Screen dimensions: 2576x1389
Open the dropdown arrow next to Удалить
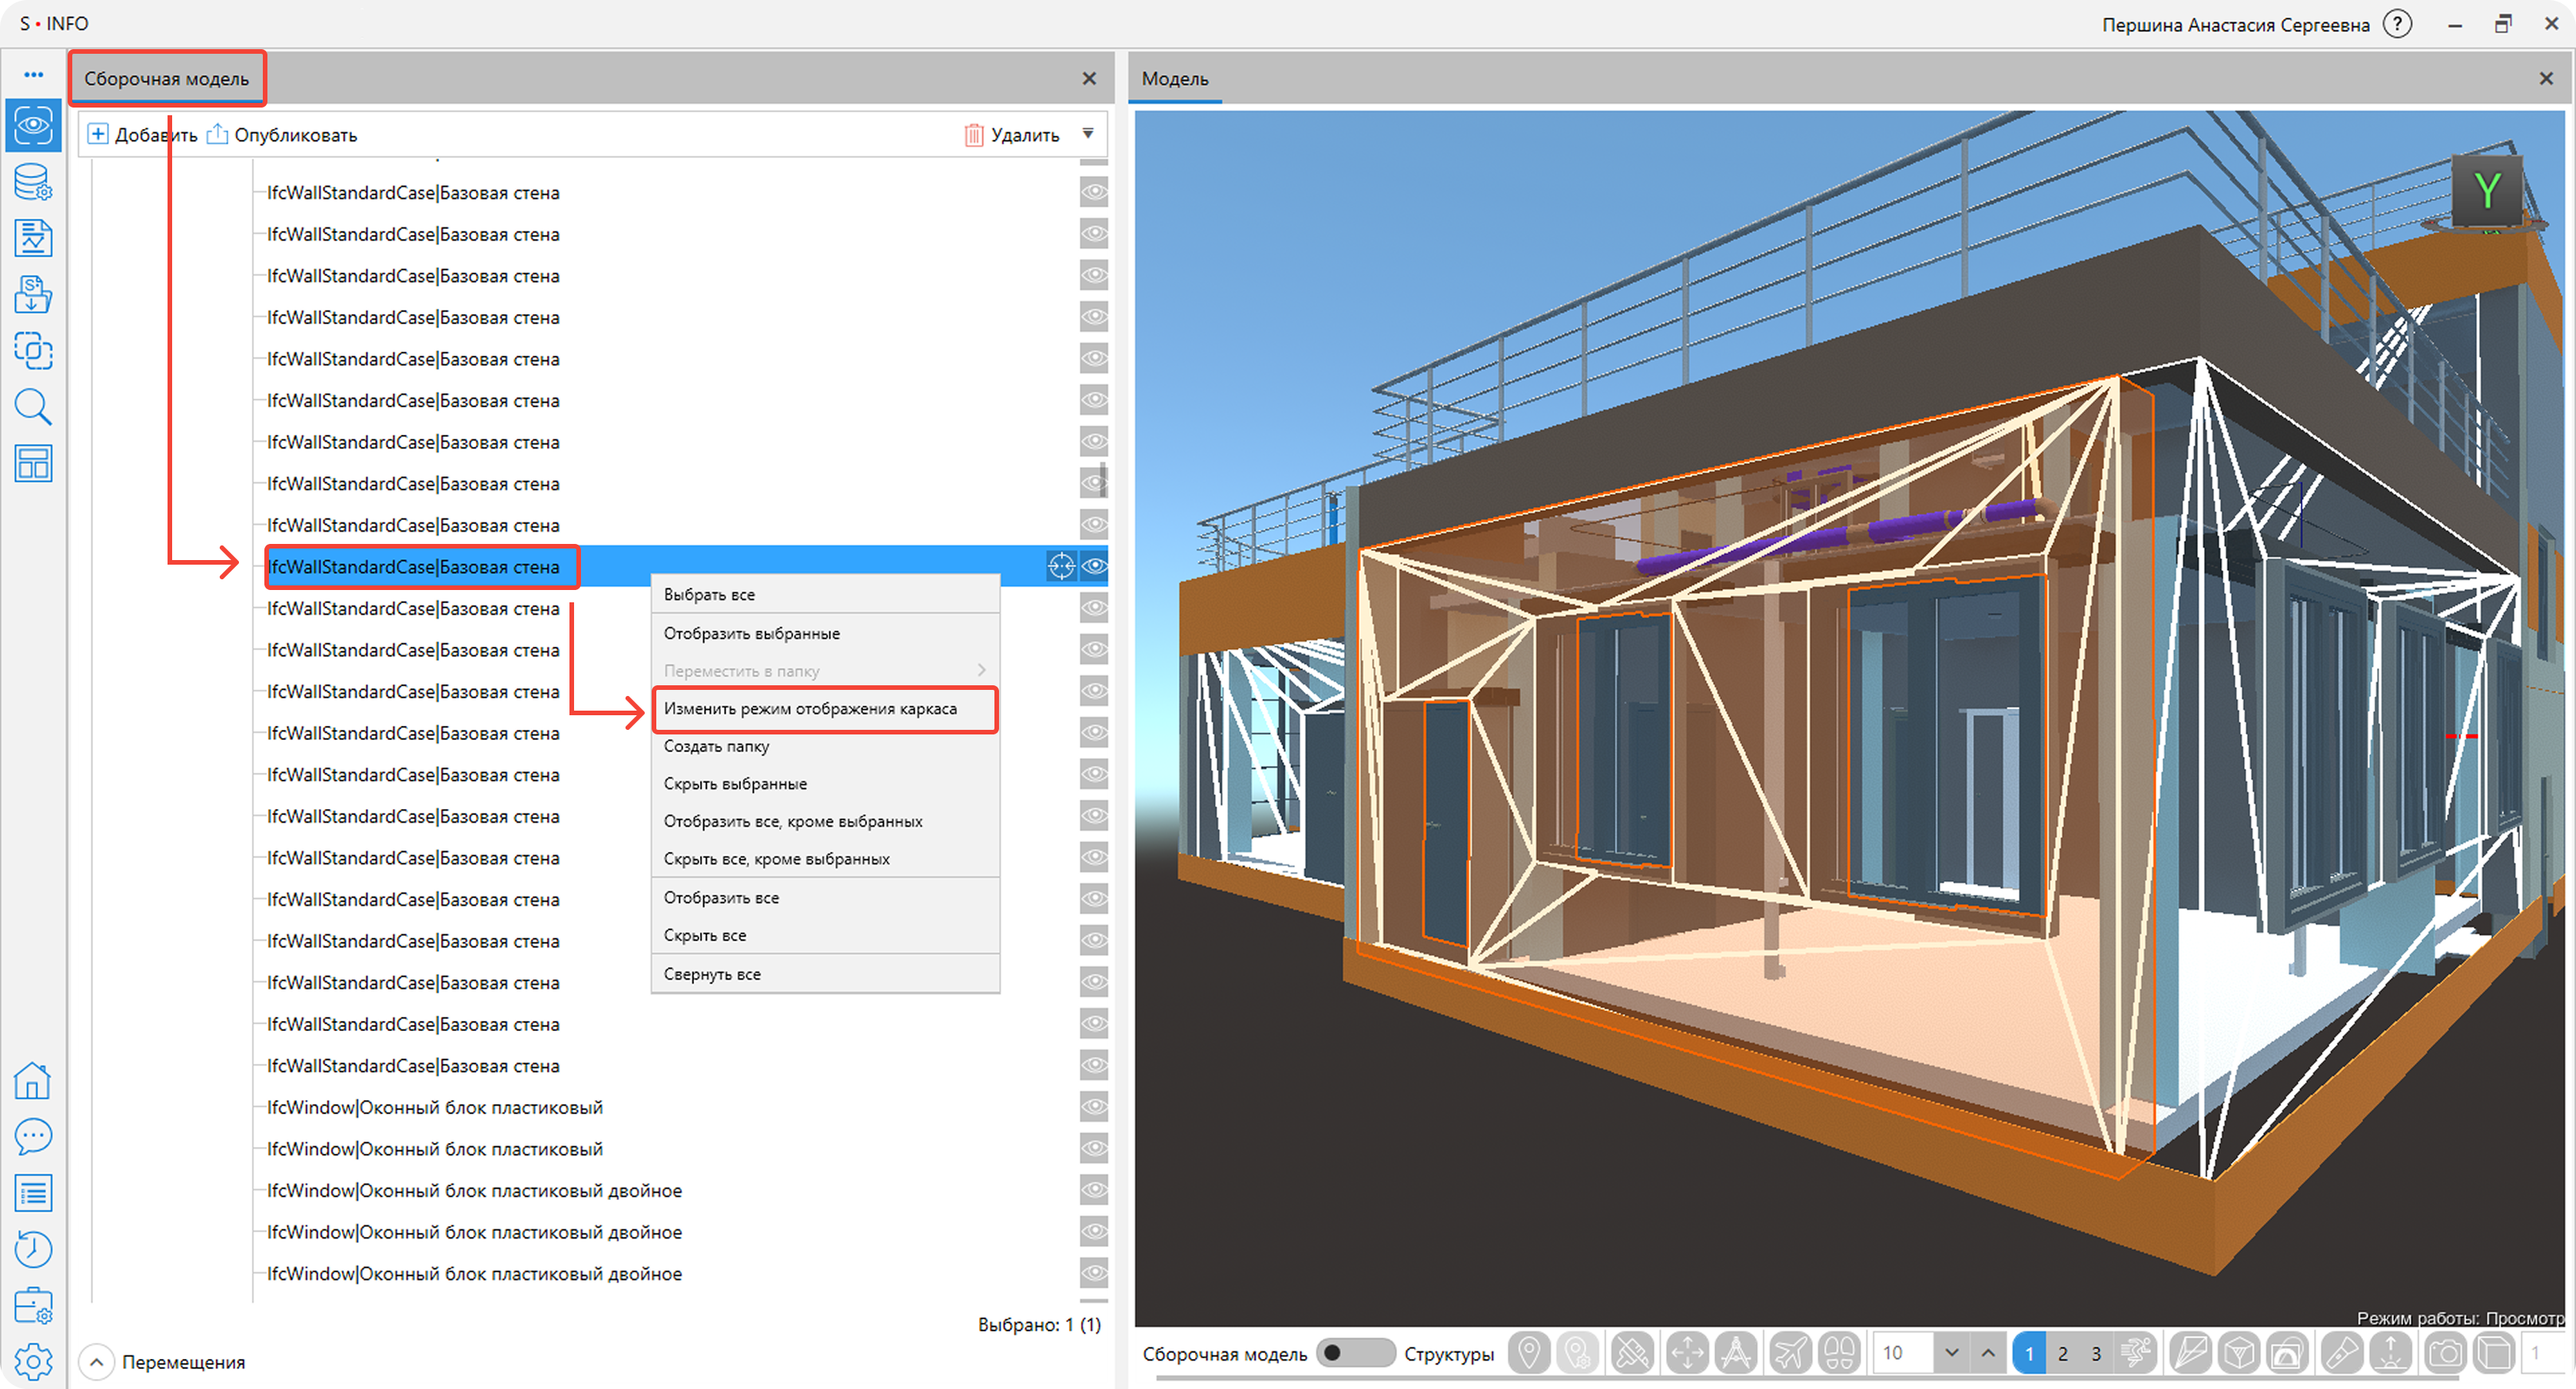coord(1088,134)
